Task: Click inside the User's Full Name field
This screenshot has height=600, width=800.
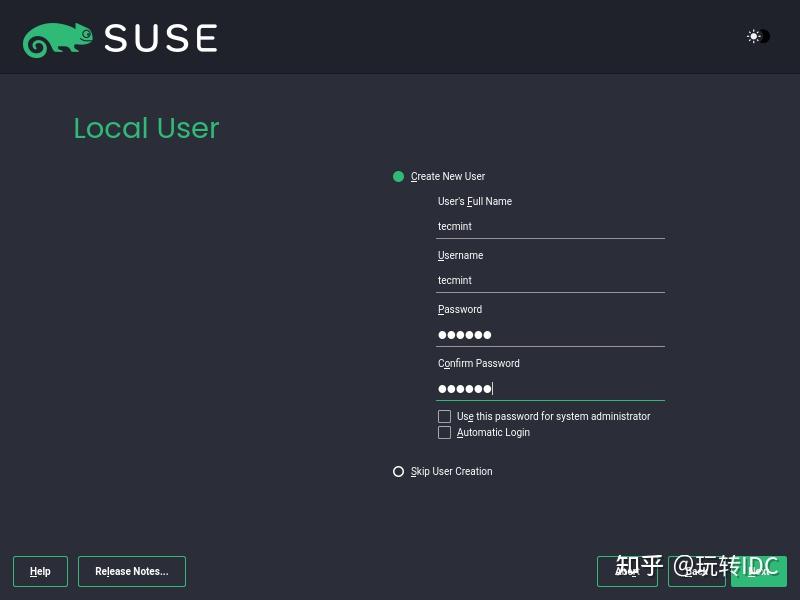Action: (550, 226)
